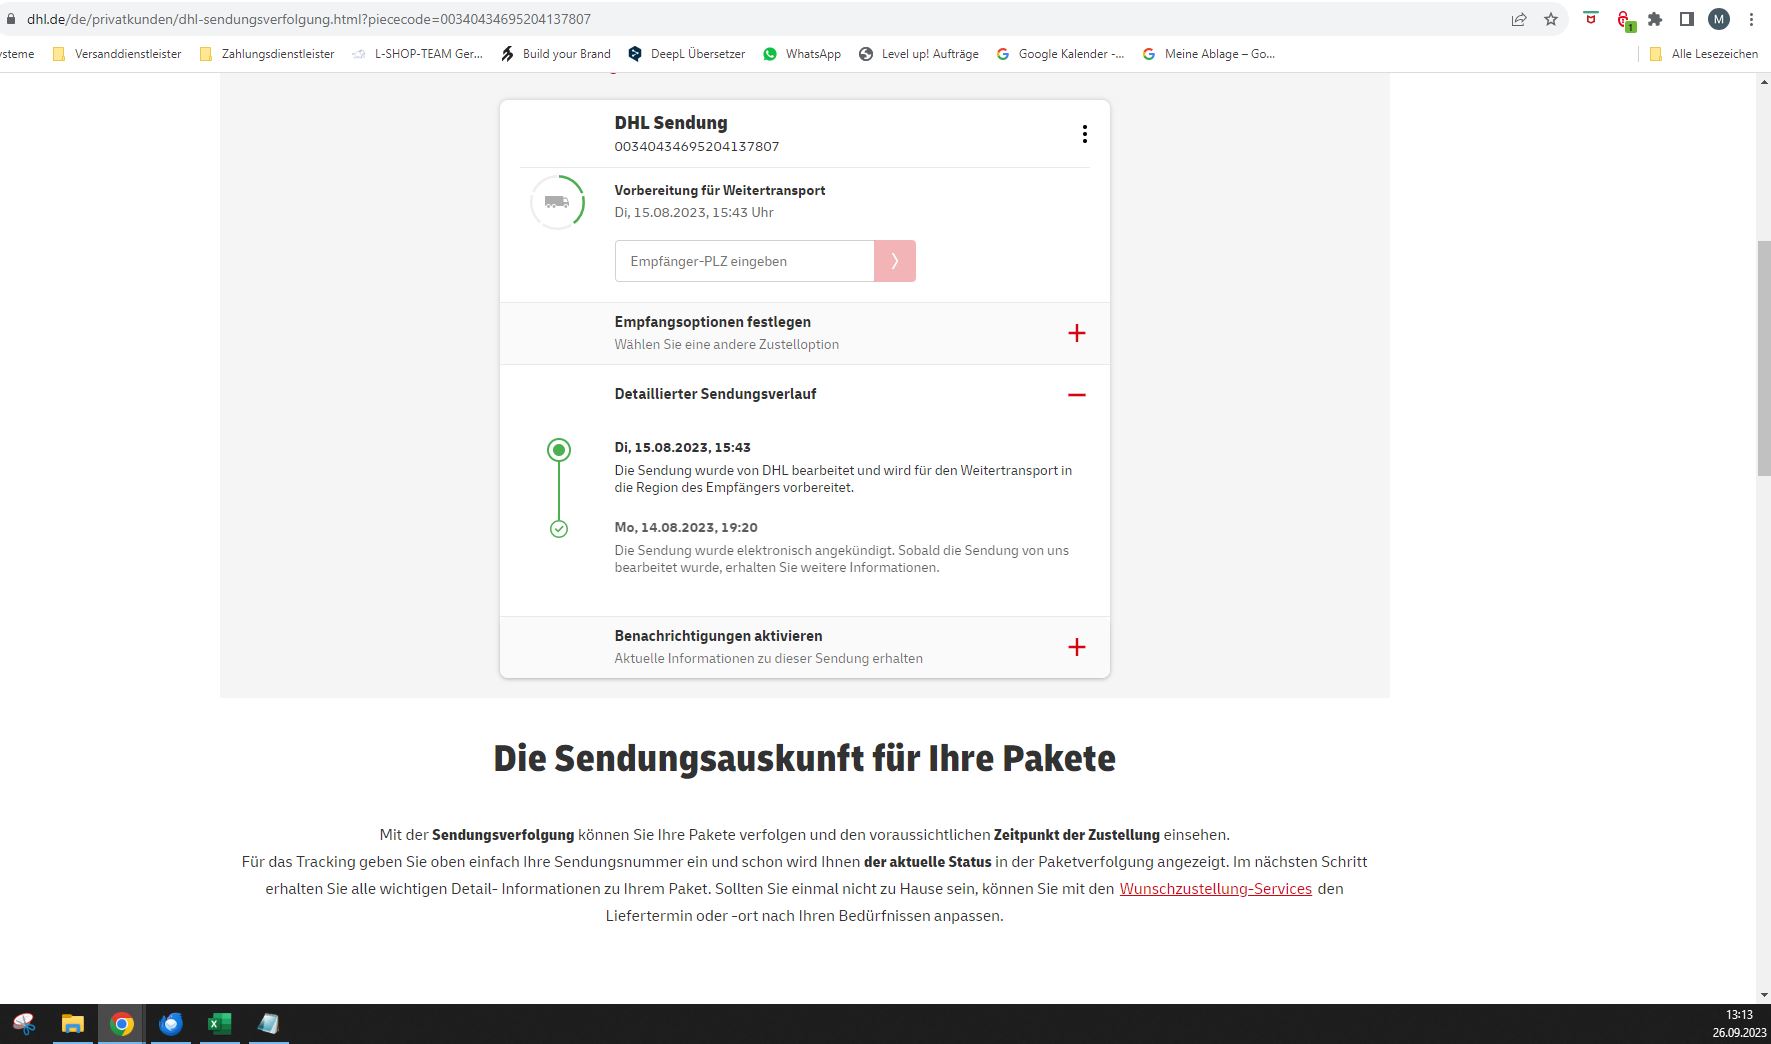Submit the recipient postal code arrow button

pyautogui.click(x=895, y=261)
